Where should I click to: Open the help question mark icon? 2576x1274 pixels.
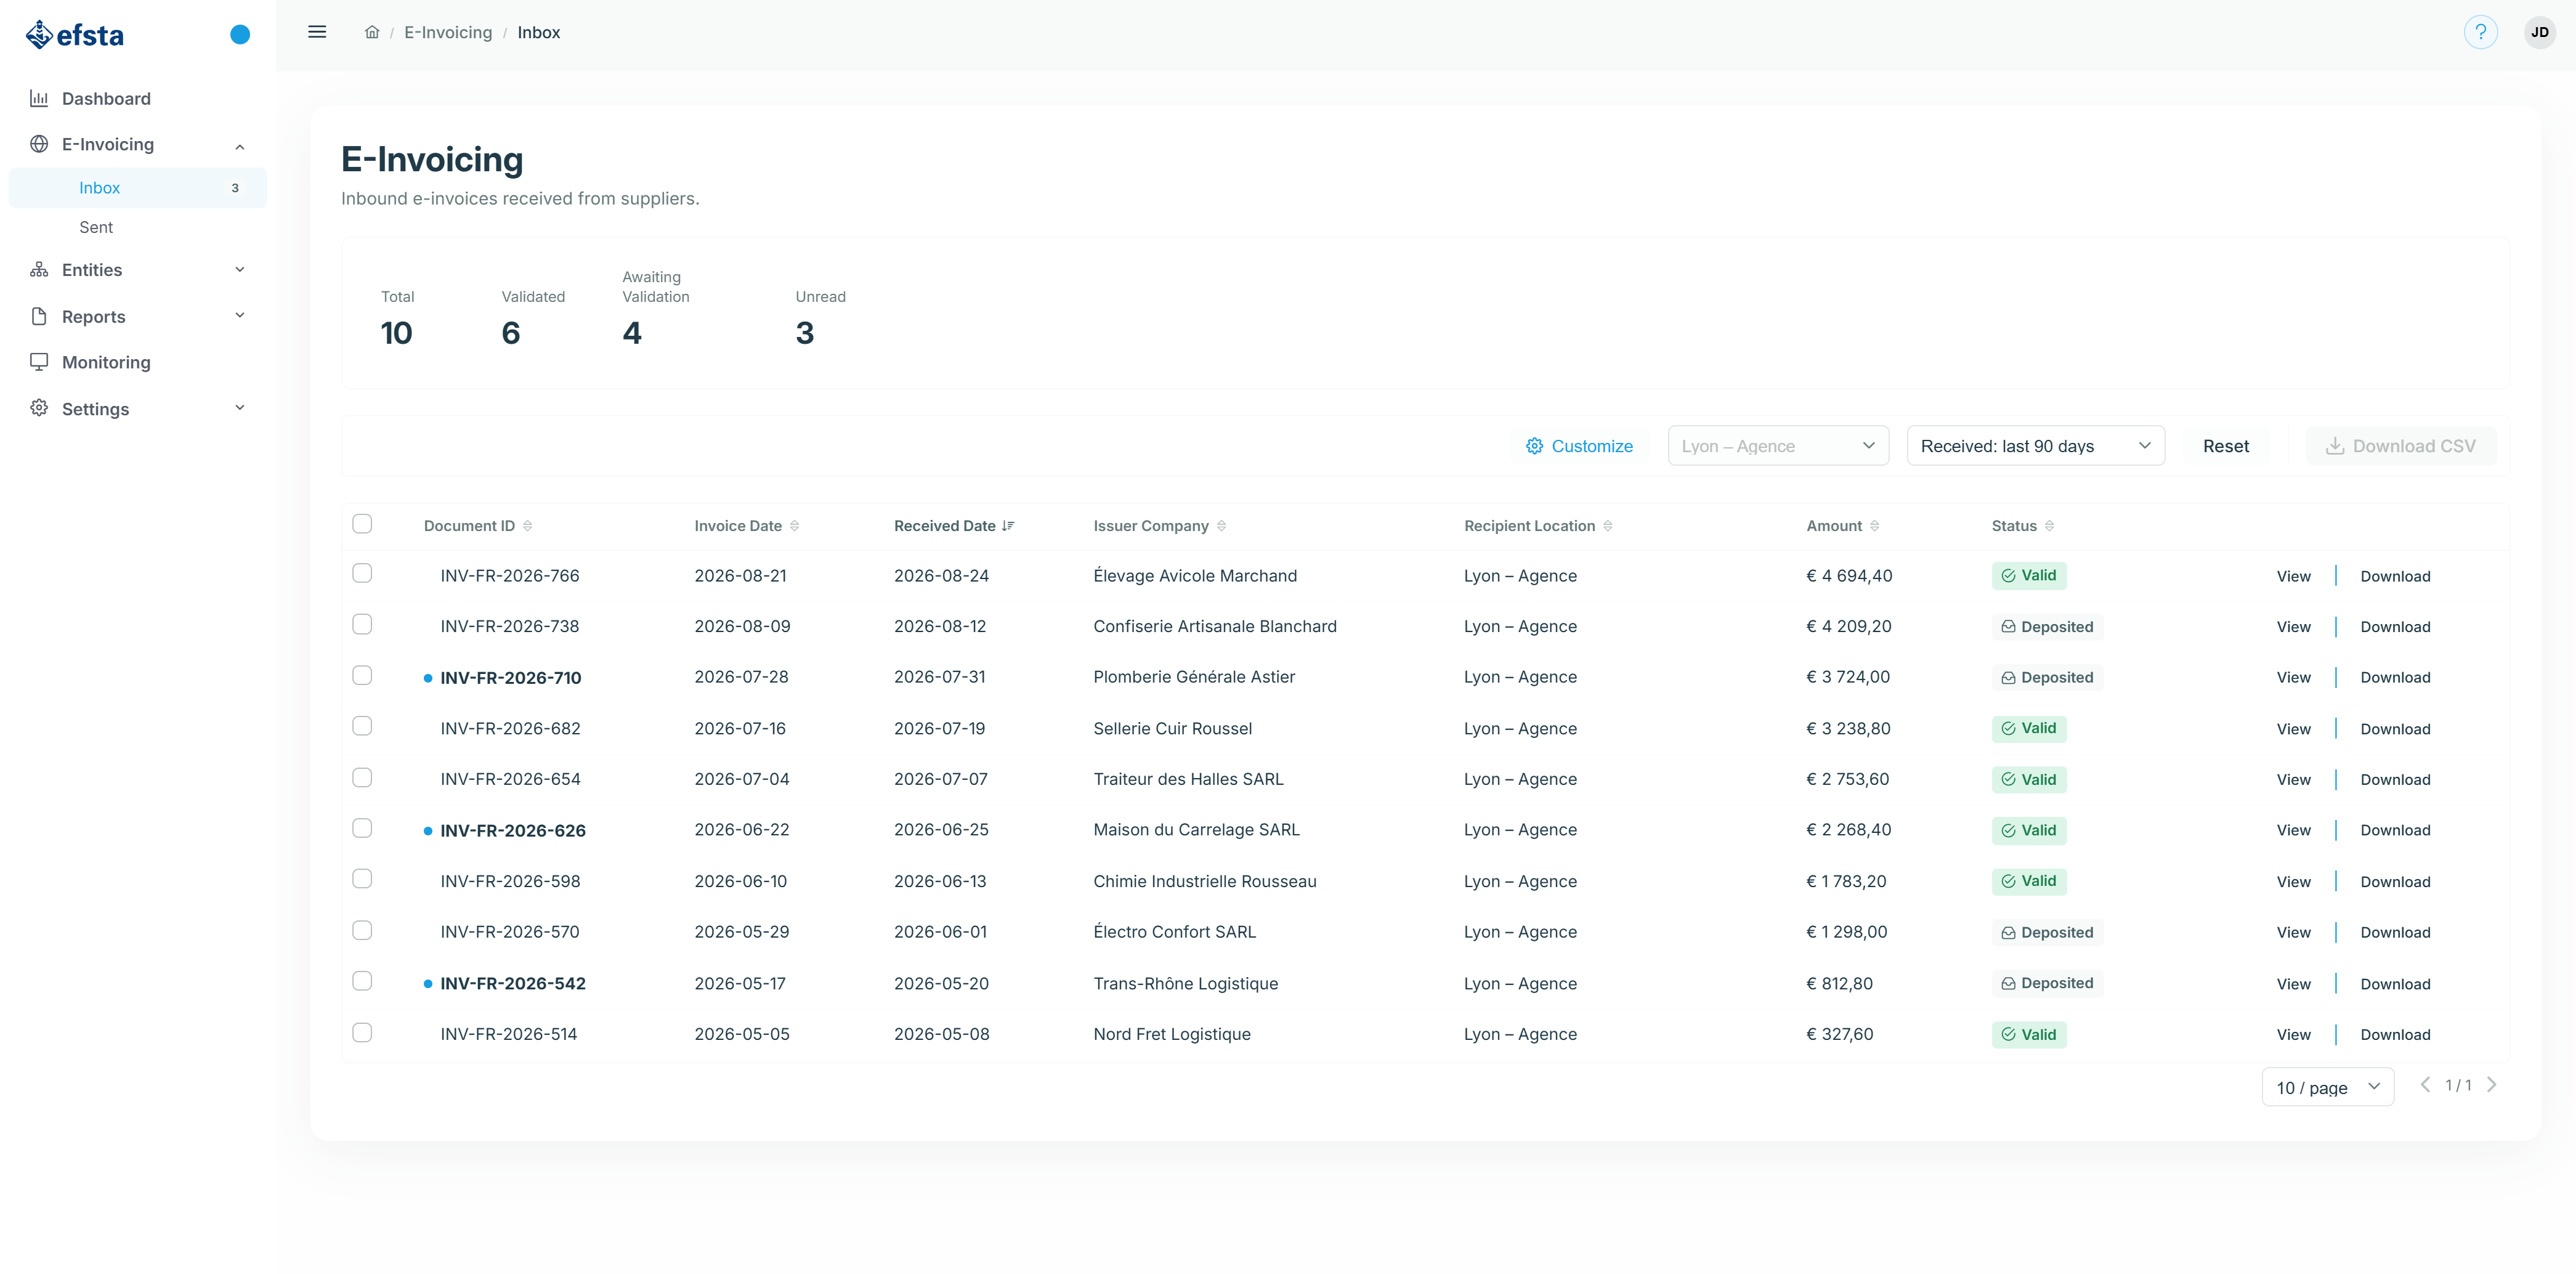(x=2480, y=32)
